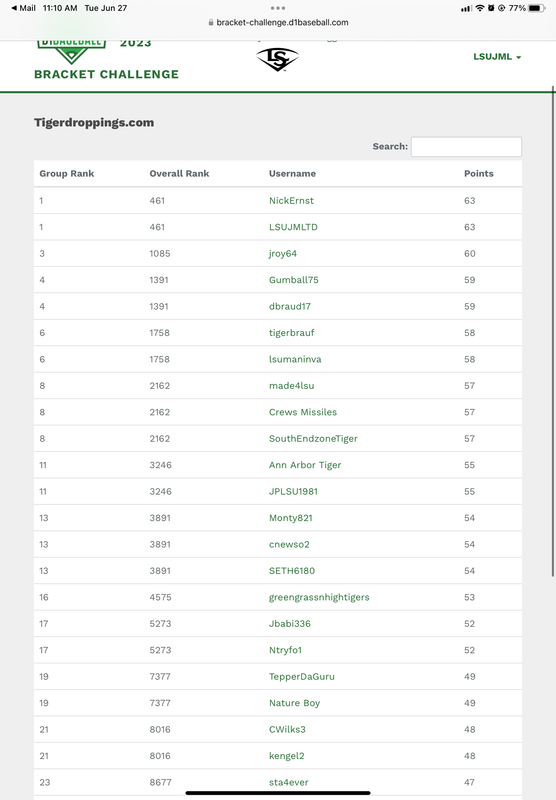This screenshot has height=800, width=556.
Task: Open greengrassnhightigers' bracket
Action: tap(319, 597)
